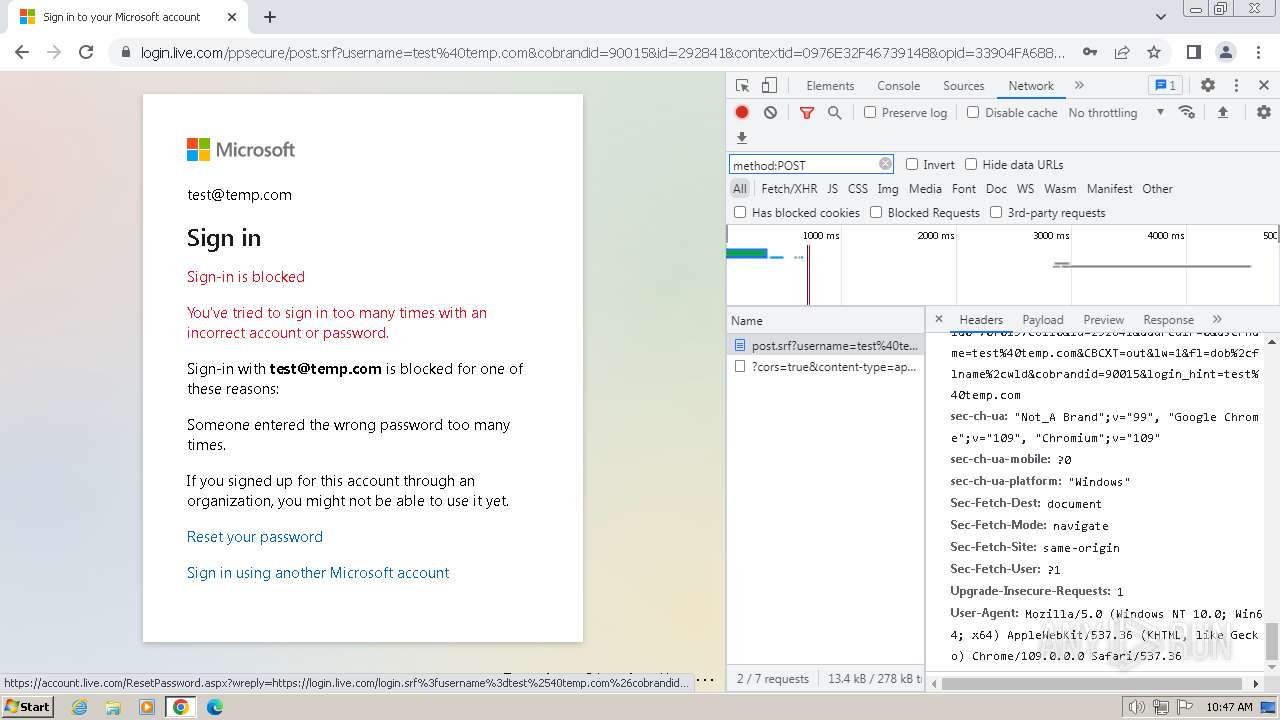Viewport: 1280px width, 720px height.
Task: Select the ?cors=true request row
Action: pos(826,367)
